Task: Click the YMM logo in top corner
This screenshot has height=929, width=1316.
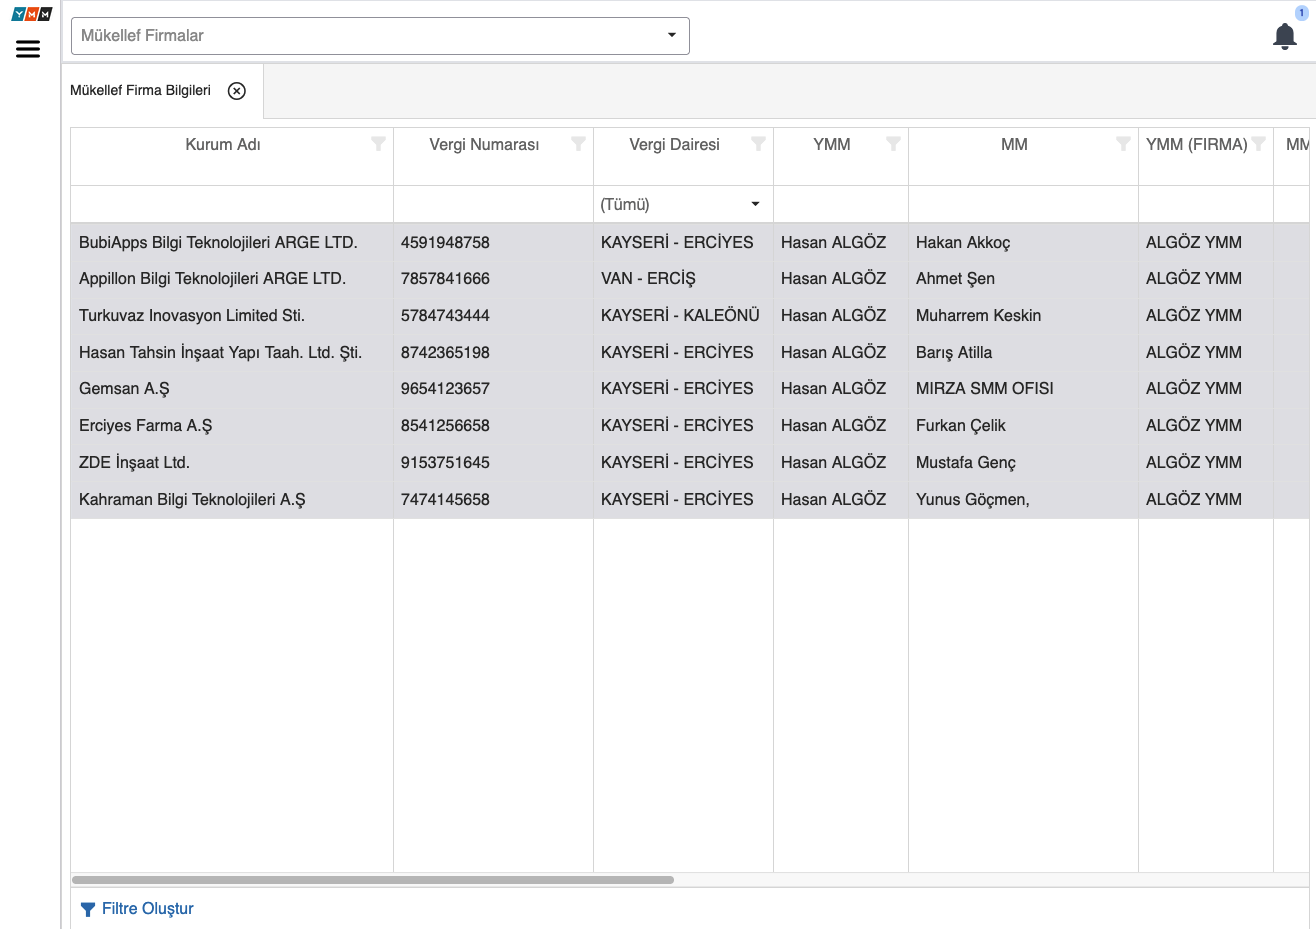Action: (x=31, y=14)
